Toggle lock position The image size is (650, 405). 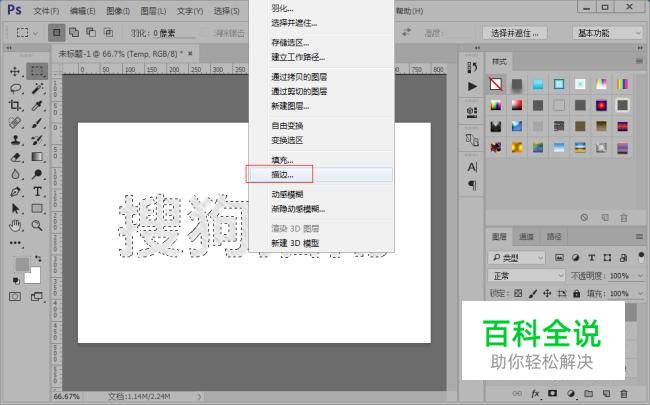point(547,293)
